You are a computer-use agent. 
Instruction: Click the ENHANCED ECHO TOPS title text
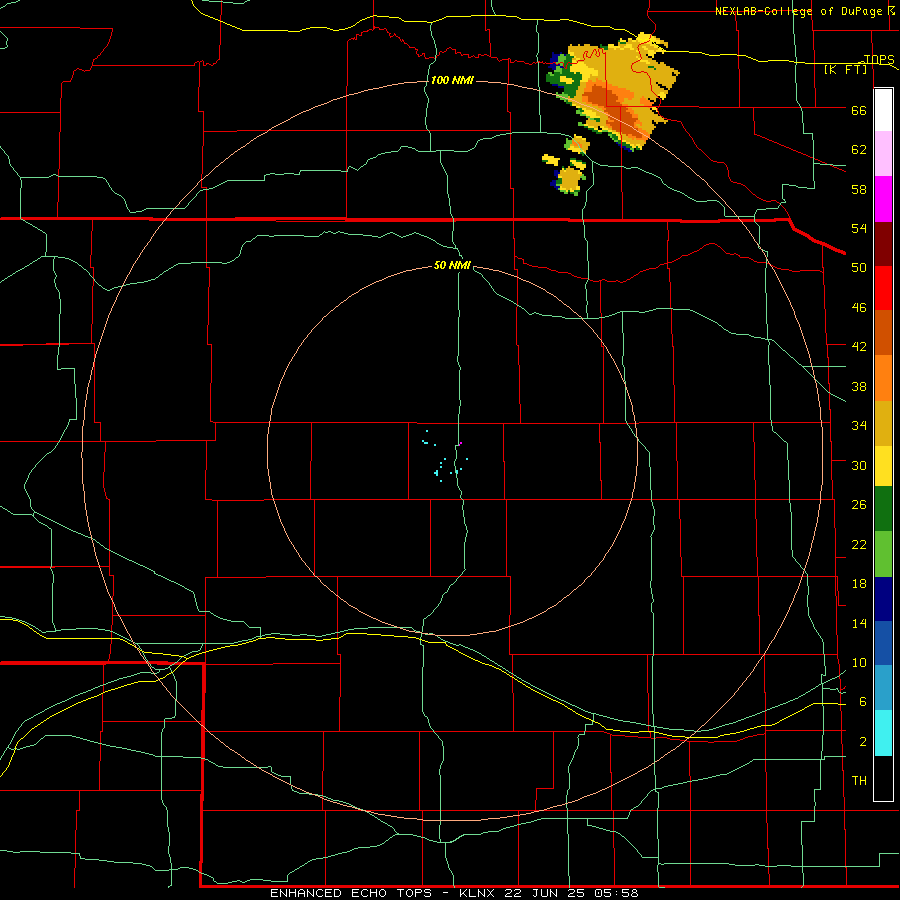(x=351, y=893)
